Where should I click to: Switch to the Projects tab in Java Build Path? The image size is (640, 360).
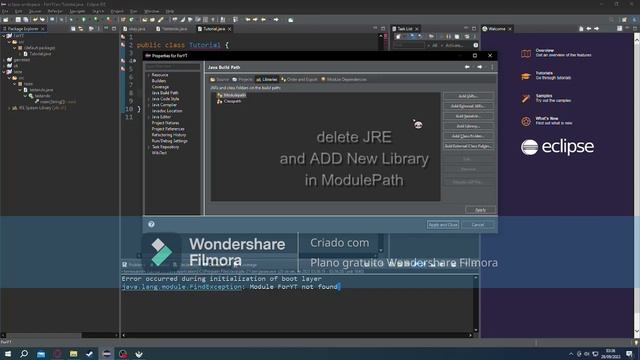coord(242,80)
